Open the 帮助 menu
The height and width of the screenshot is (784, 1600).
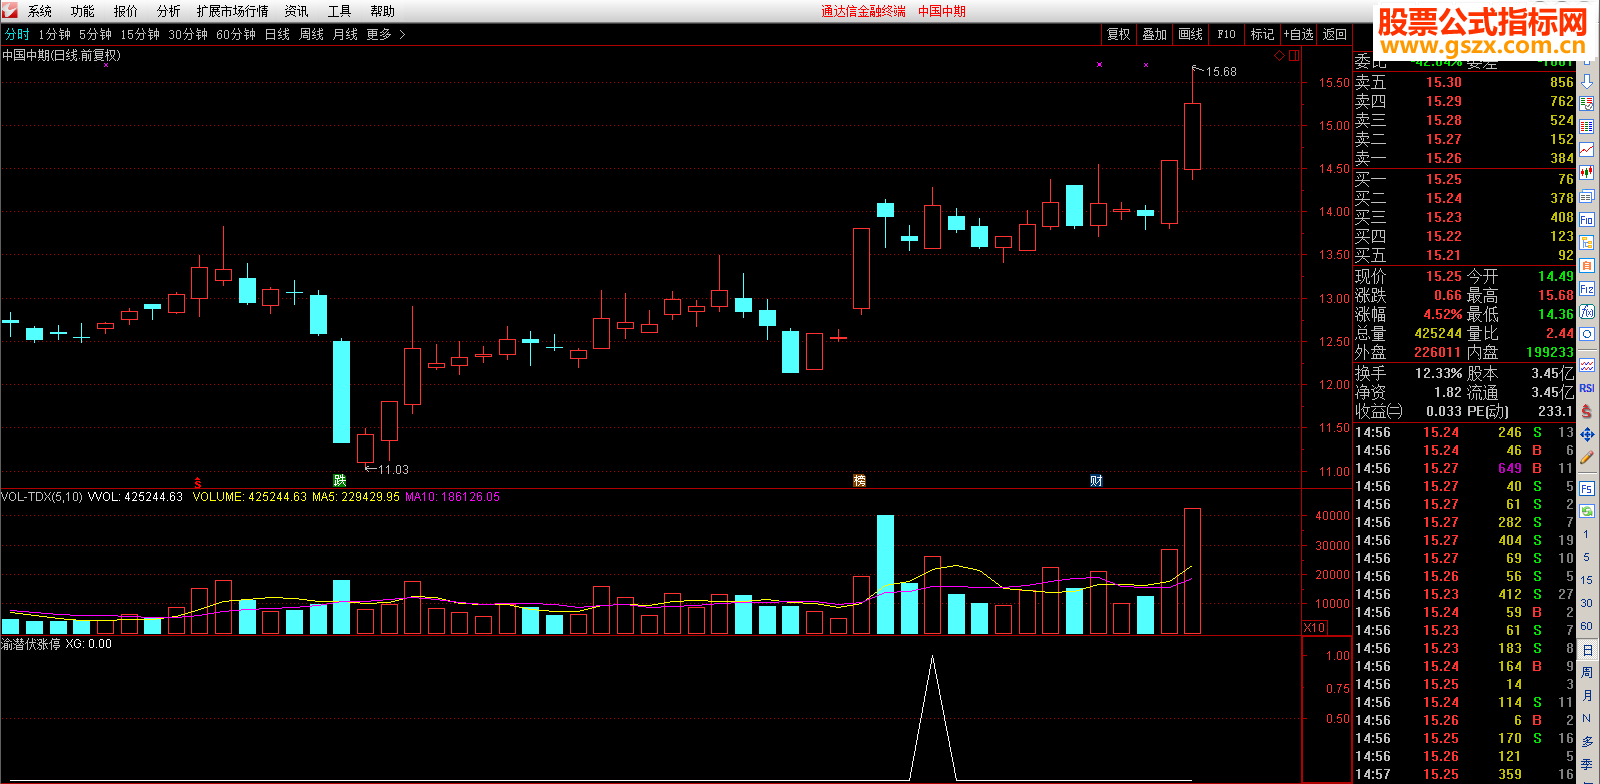click(383, 11)
